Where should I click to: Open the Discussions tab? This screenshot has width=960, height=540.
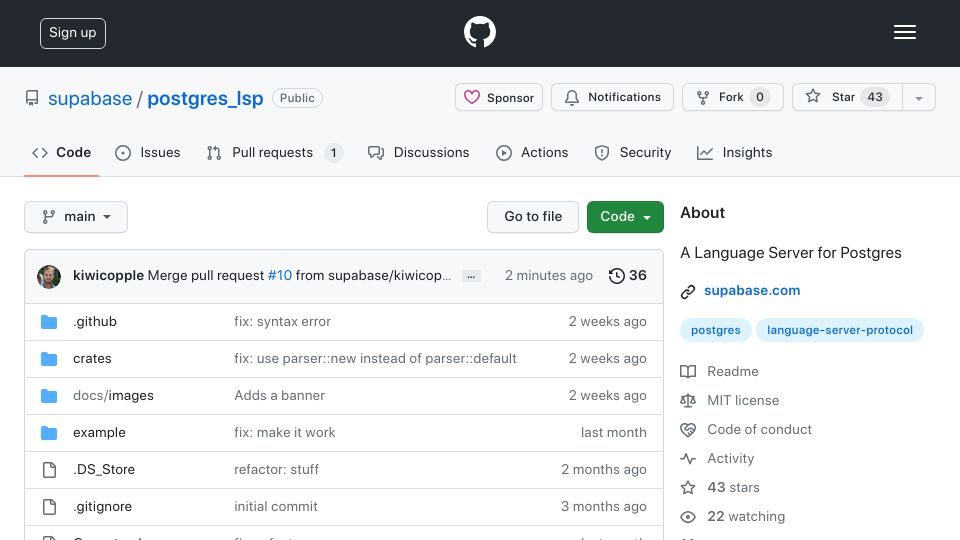tap(419, 152)
